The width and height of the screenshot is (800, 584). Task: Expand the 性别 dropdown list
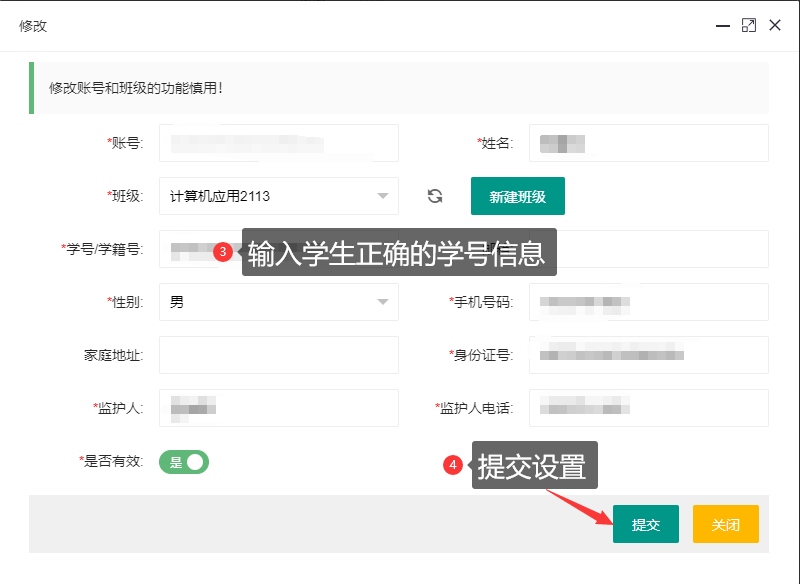(278, 302)
